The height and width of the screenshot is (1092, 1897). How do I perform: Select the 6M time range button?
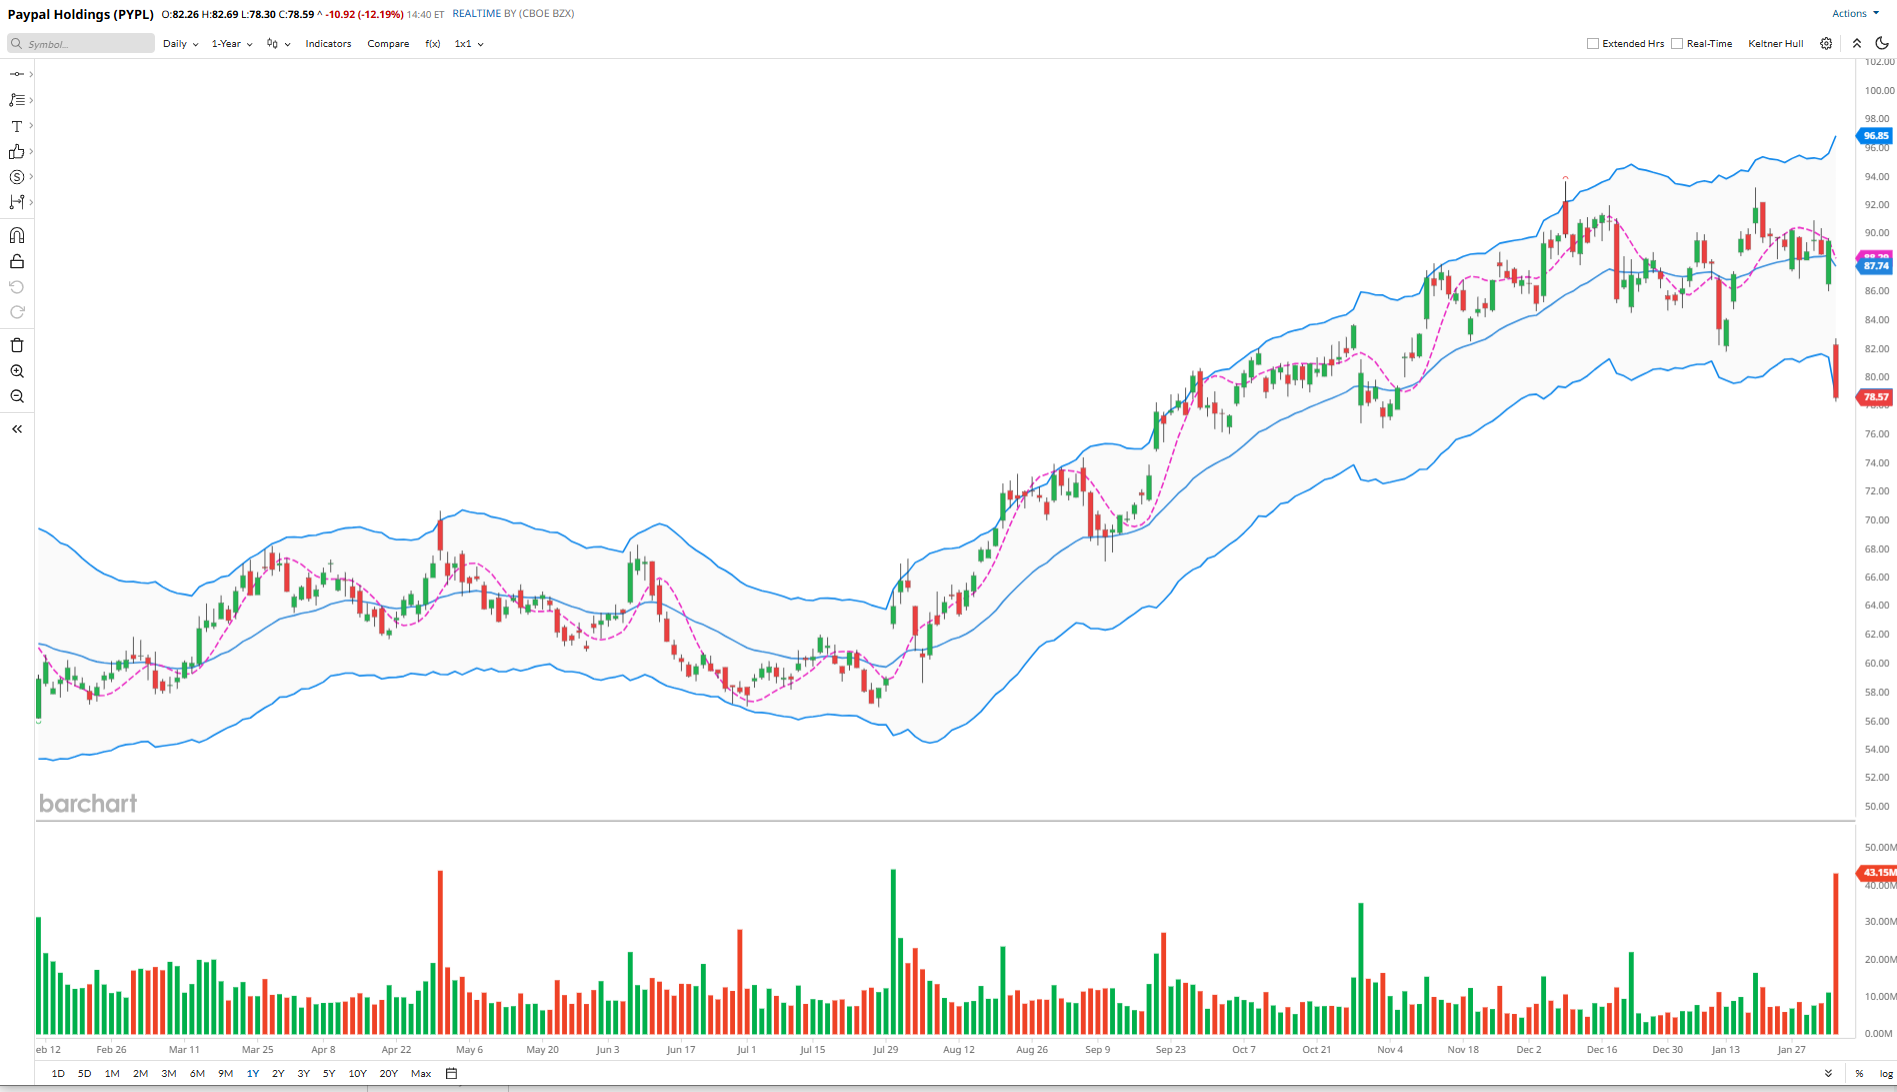(197, 1073)
